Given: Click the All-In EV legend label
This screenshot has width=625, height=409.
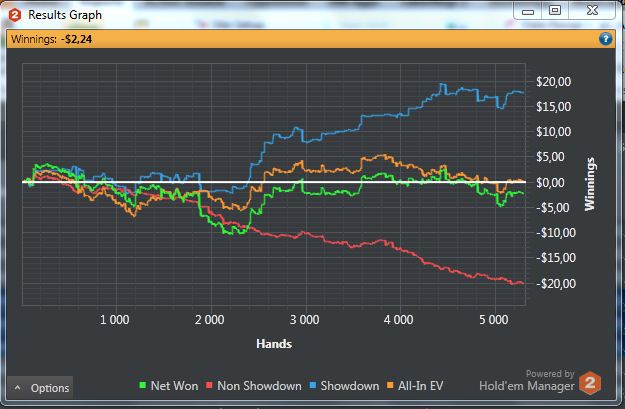Looking at the screenshot, I should coord(421,386).
